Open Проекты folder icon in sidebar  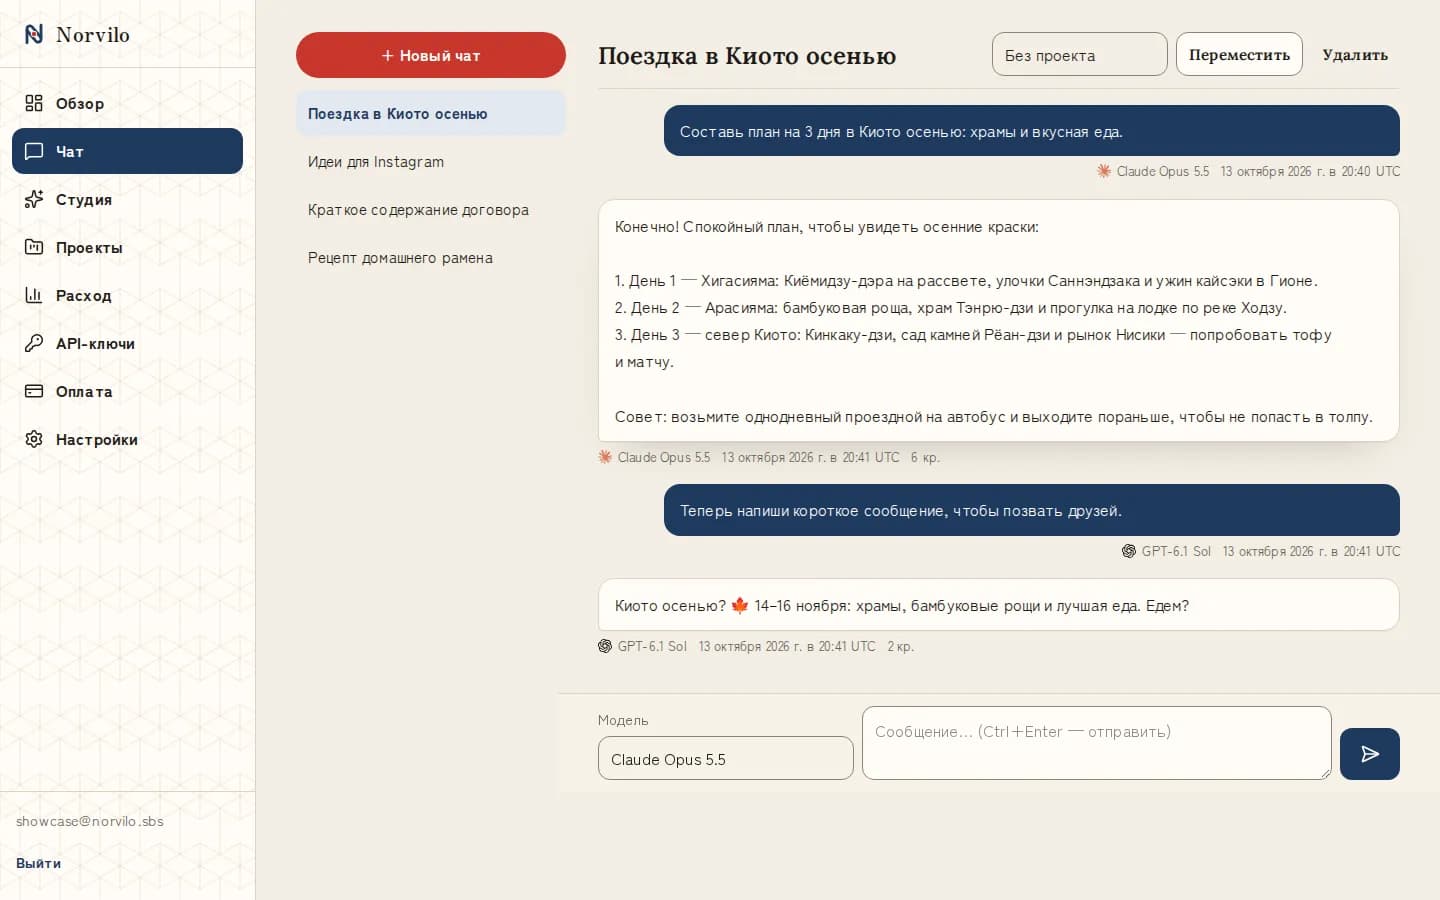click(34, 247)
